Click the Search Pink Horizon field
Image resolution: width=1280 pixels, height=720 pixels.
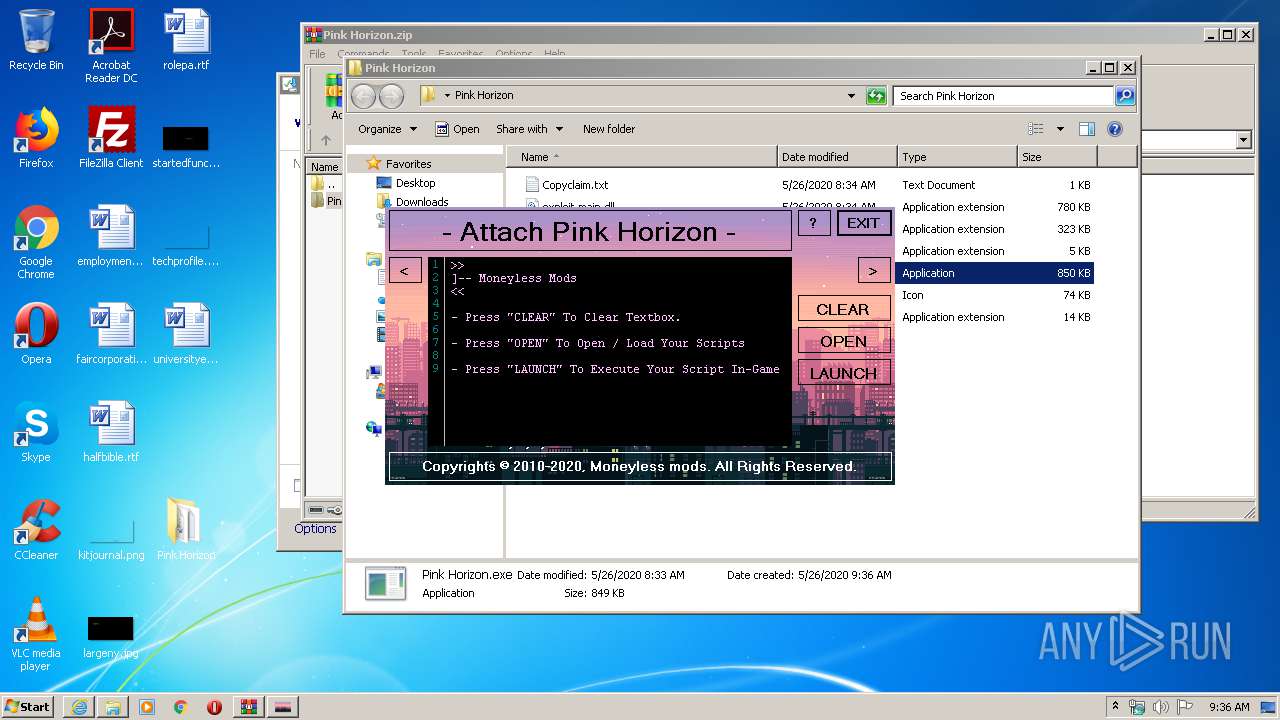tap(1003, 96)
